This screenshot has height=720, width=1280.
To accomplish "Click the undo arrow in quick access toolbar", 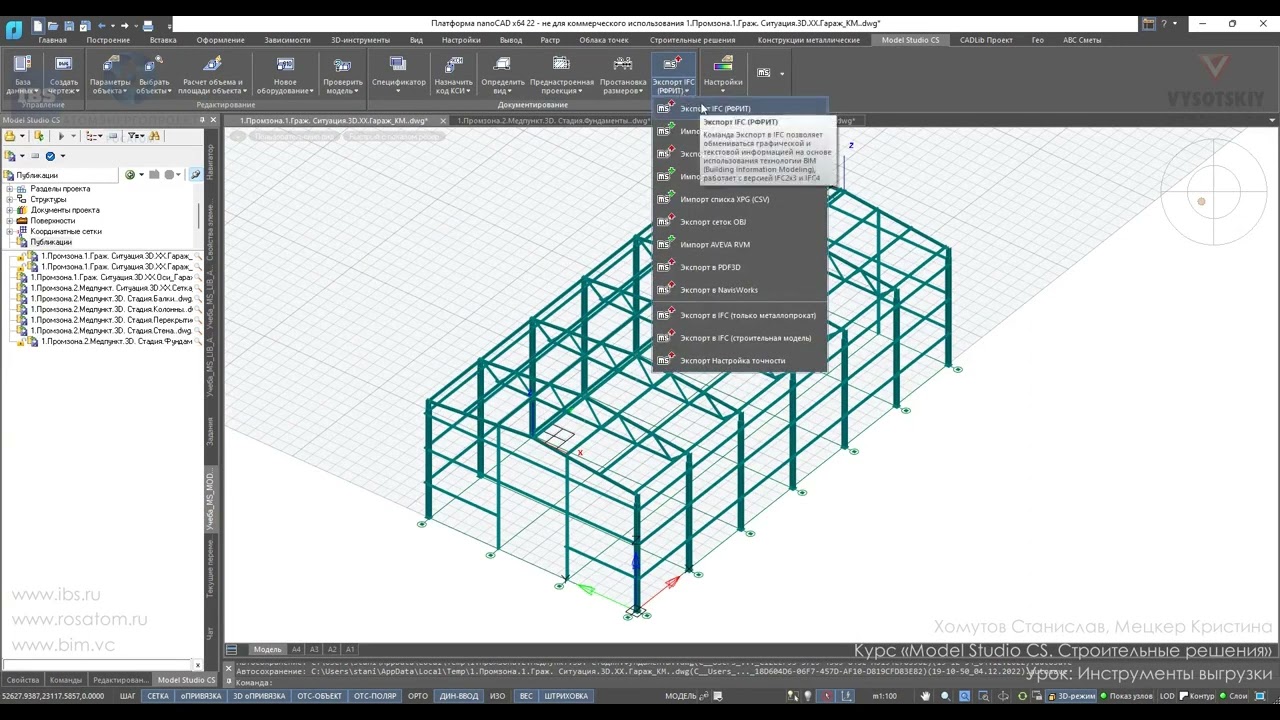I will [102, 25].
